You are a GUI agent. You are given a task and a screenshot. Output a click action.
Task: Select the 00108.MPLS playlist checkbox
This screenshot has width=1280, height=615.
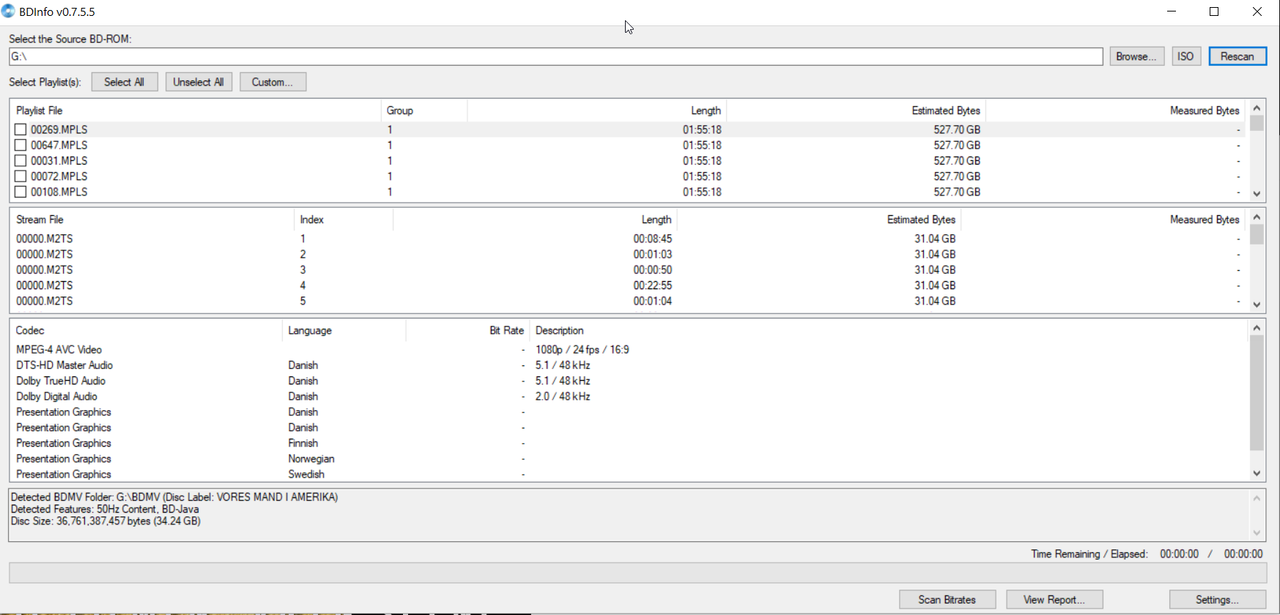tap(20, 192)
